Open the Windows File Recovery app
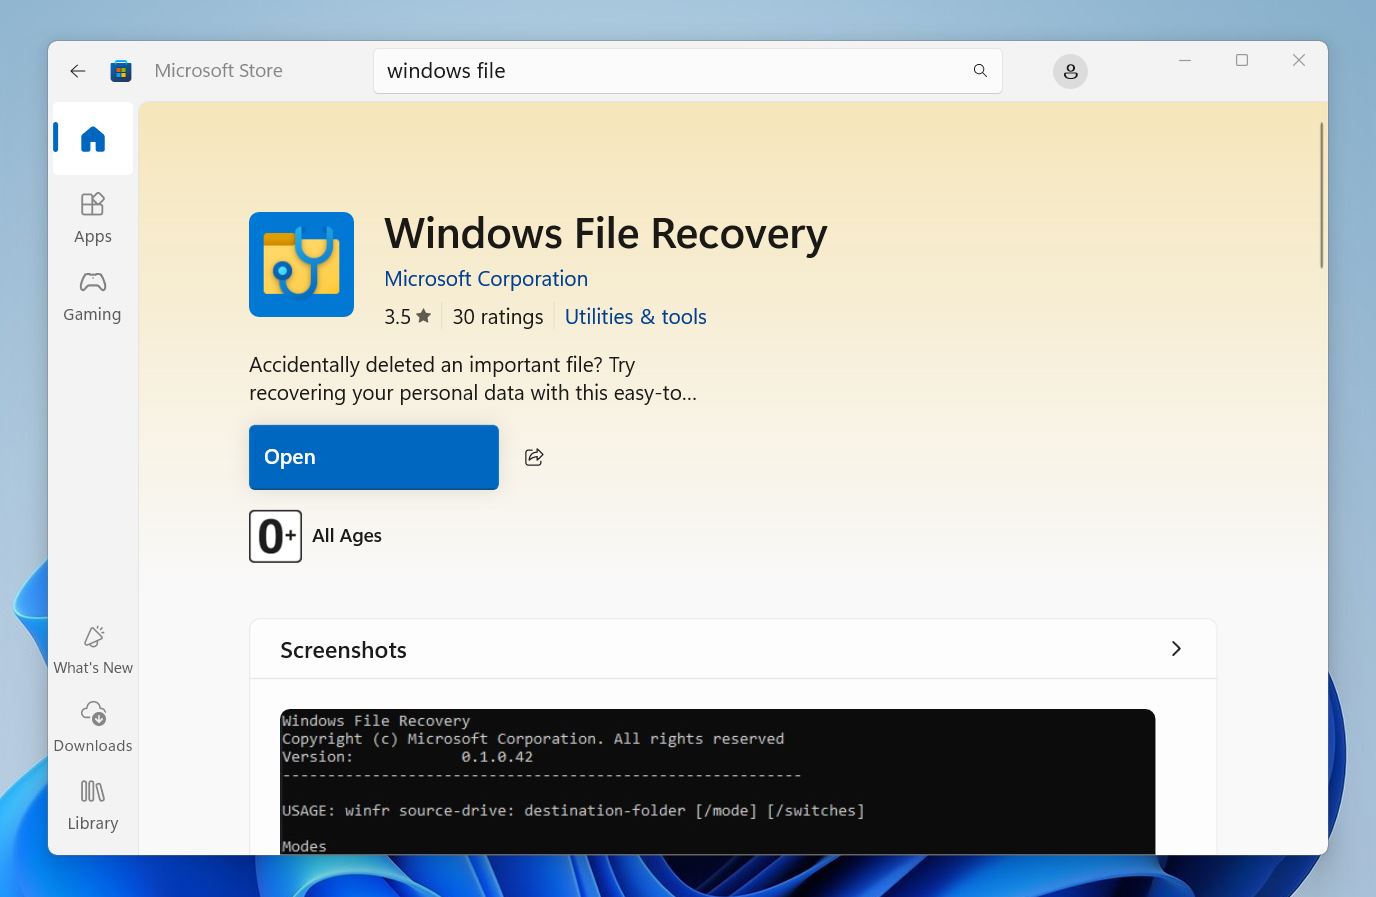Image resolution: width=1376 pixels, height=897 pixels. [373, 457]
